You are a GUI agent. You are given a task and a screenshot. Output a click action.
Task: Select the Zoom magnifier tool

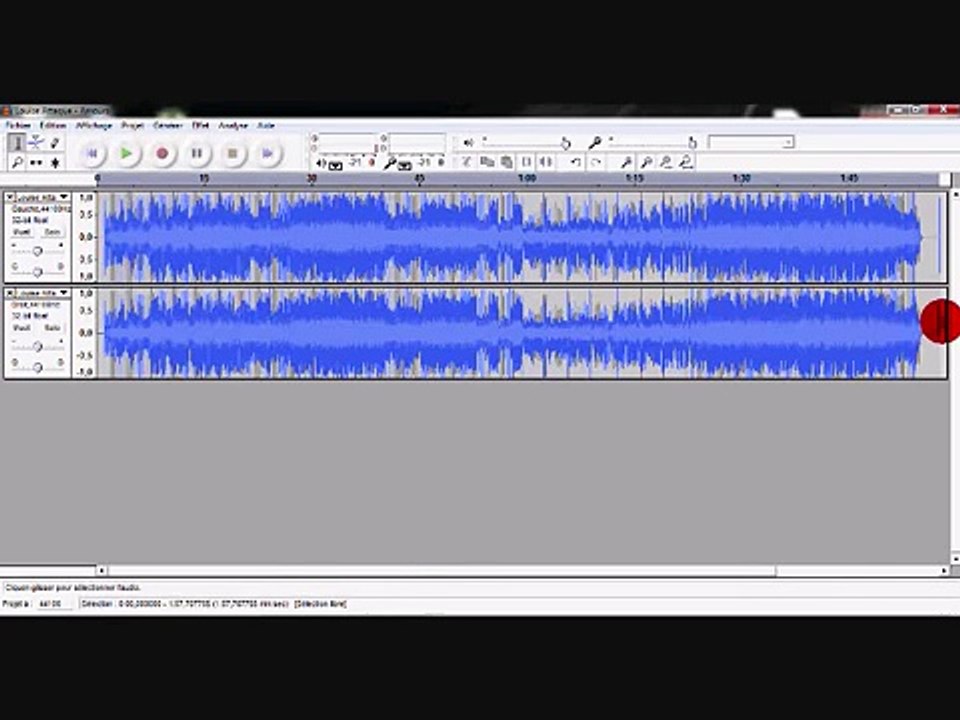[x=17, y=162]
